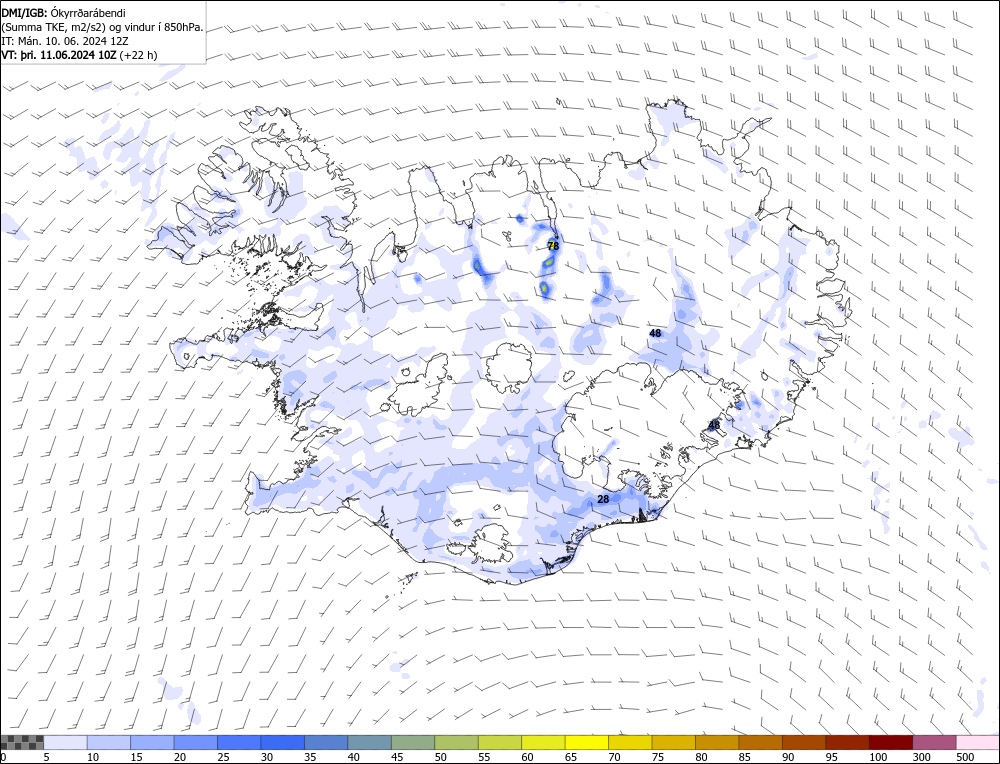Select the 40–45 grey-blue legend swatch
Viewport: 1000px width, 764px height.
pos(369,742)
